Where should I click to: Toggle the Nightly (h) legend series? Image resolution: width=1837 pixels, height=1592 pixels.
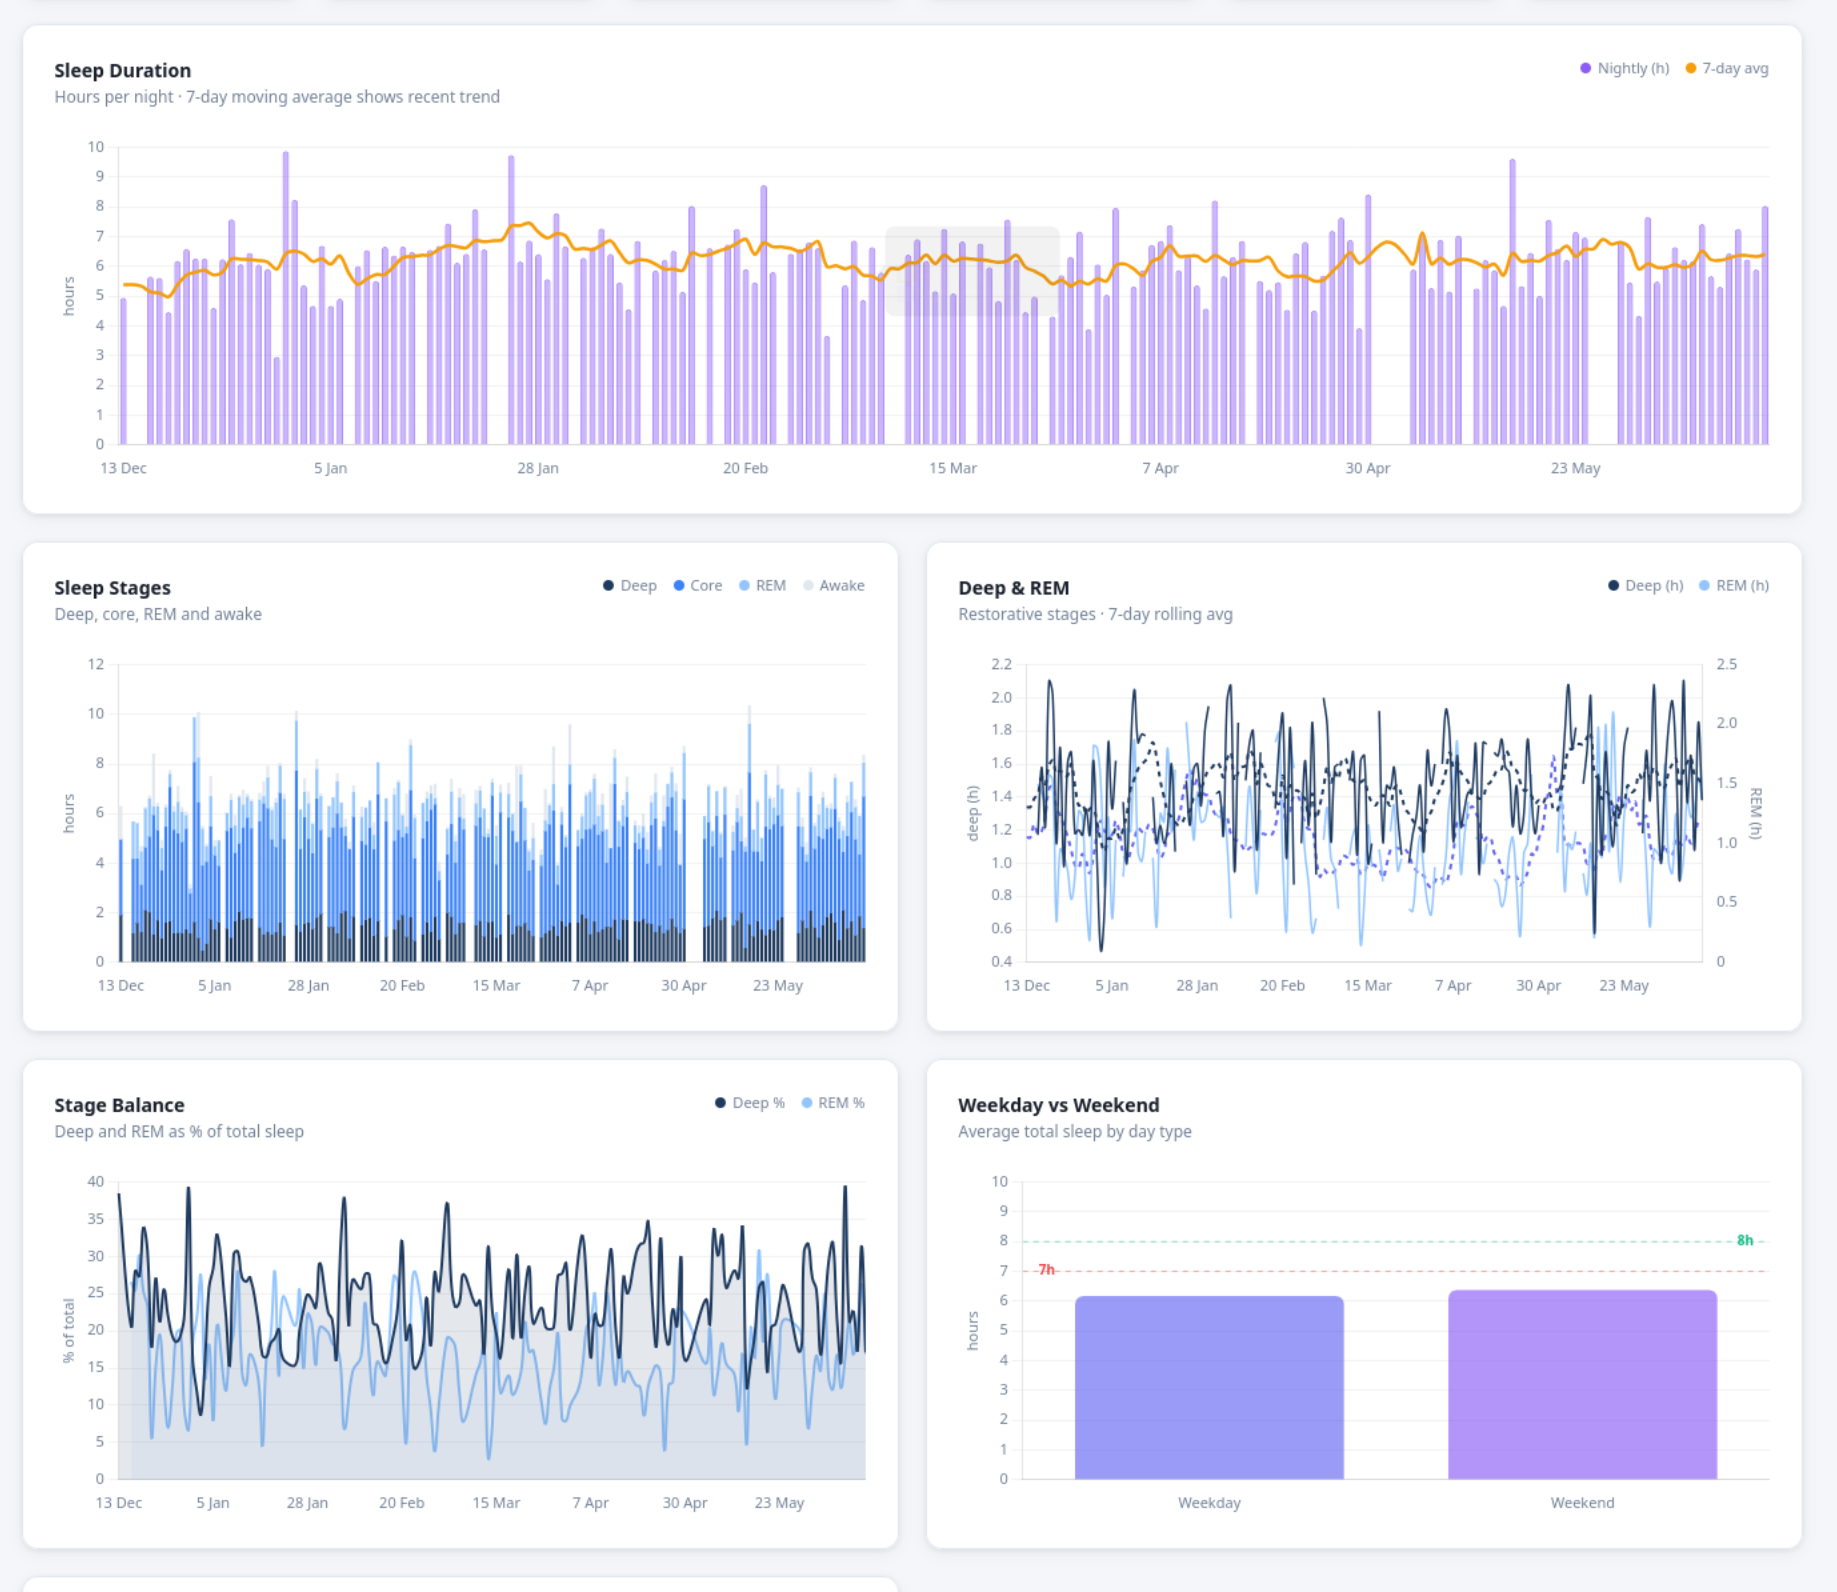[1625, 68]
